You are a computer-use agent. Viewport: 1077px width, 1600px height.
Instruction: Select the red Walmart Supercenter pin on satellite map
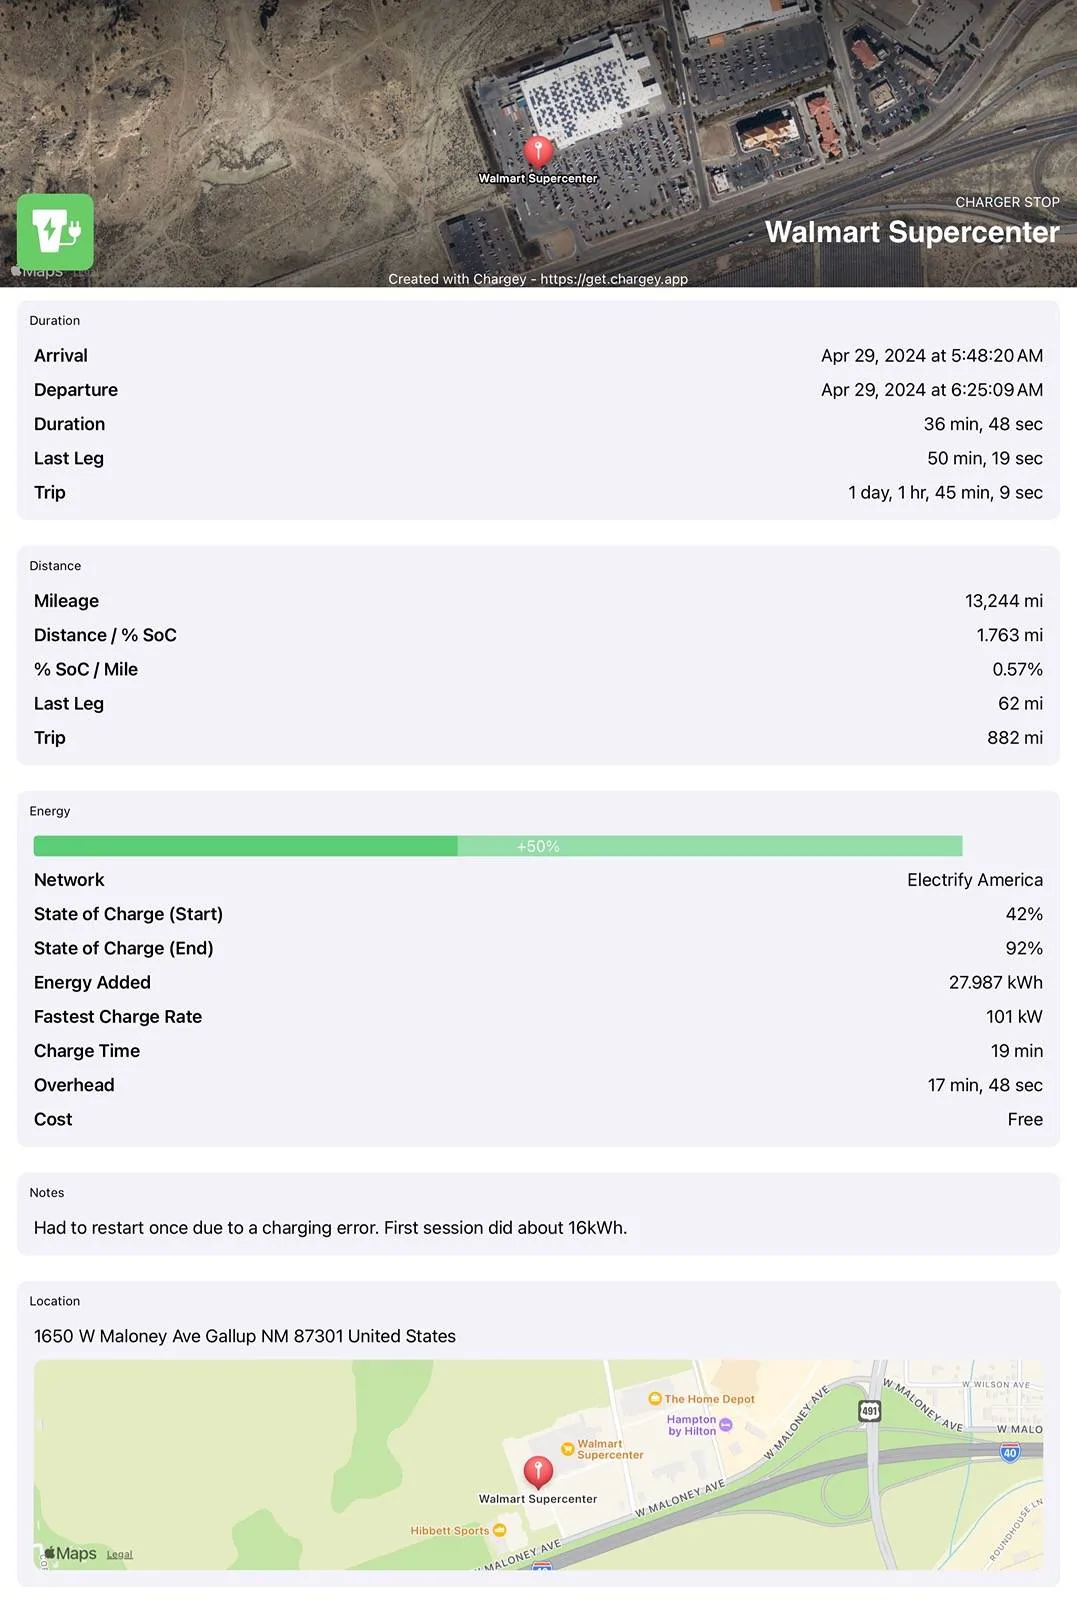click(x=538, y=152)
